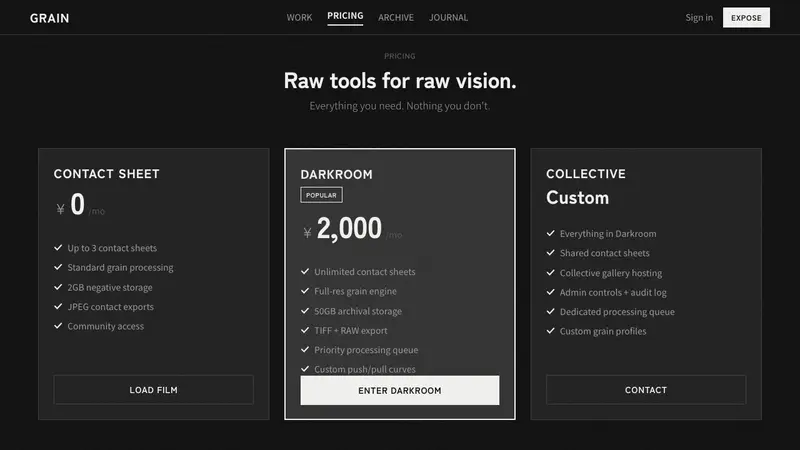This screenshot has height=450, width=800.
Task: Click the Custom price label
Action: point(578,198)
